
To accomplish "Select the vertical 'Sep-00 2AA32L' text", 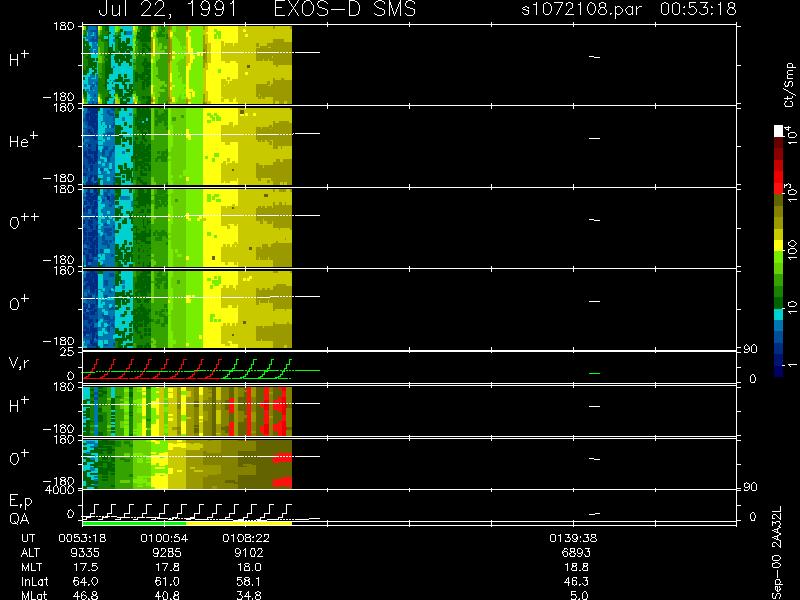I will click(x=777, y=554).
